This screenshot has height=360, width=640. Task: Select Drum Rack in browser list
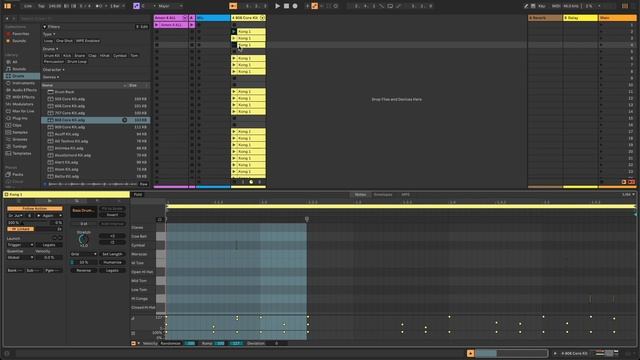pyautogui.click(x=96, y=92)
